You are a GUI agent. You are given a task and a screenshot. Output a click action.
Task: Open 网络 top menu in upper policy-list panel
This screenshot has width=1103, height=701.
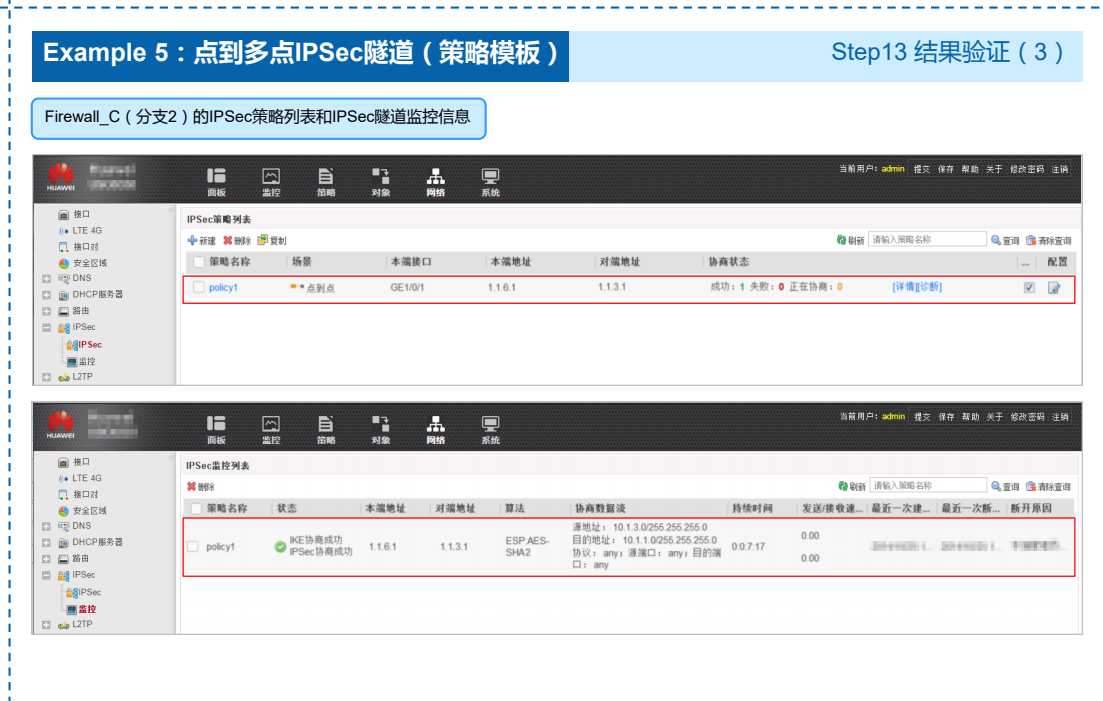tap(435, 182)
